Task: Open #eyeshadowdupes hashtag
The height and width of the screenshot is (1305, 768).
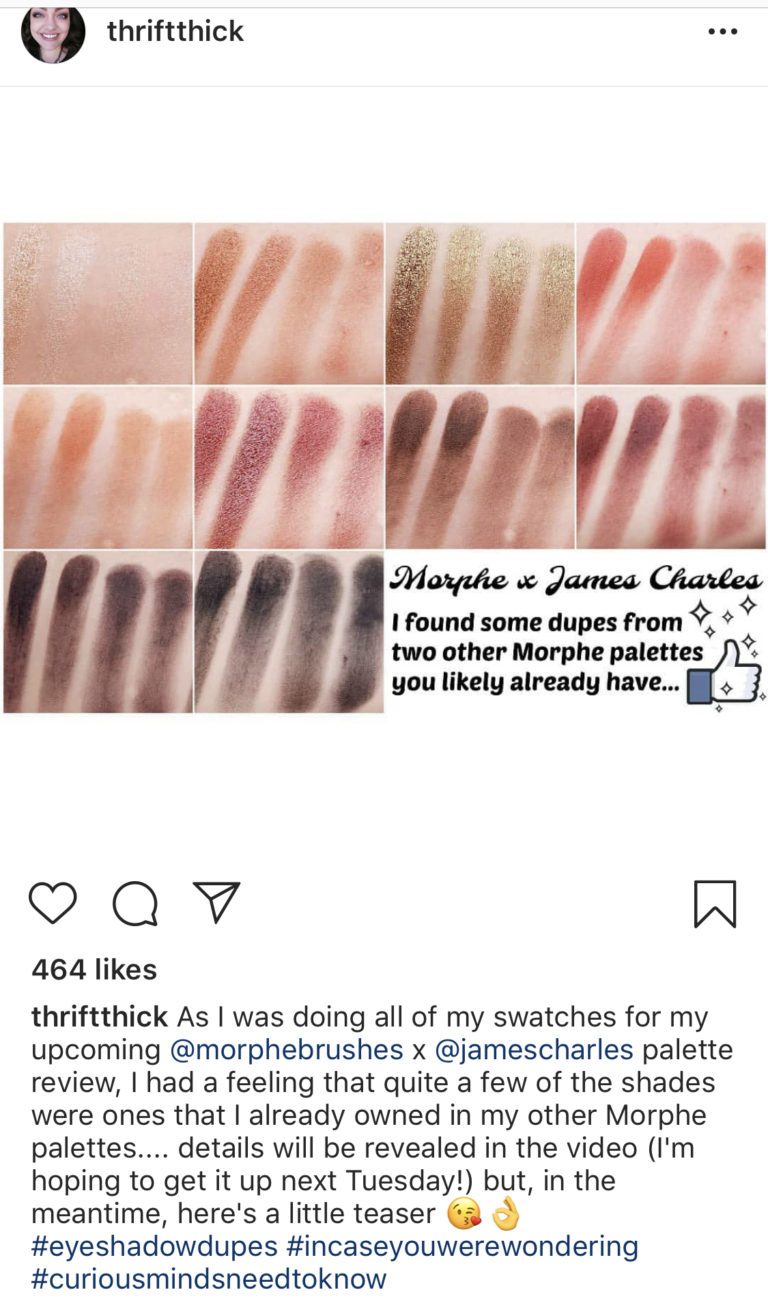Action: click(155, 1246)
